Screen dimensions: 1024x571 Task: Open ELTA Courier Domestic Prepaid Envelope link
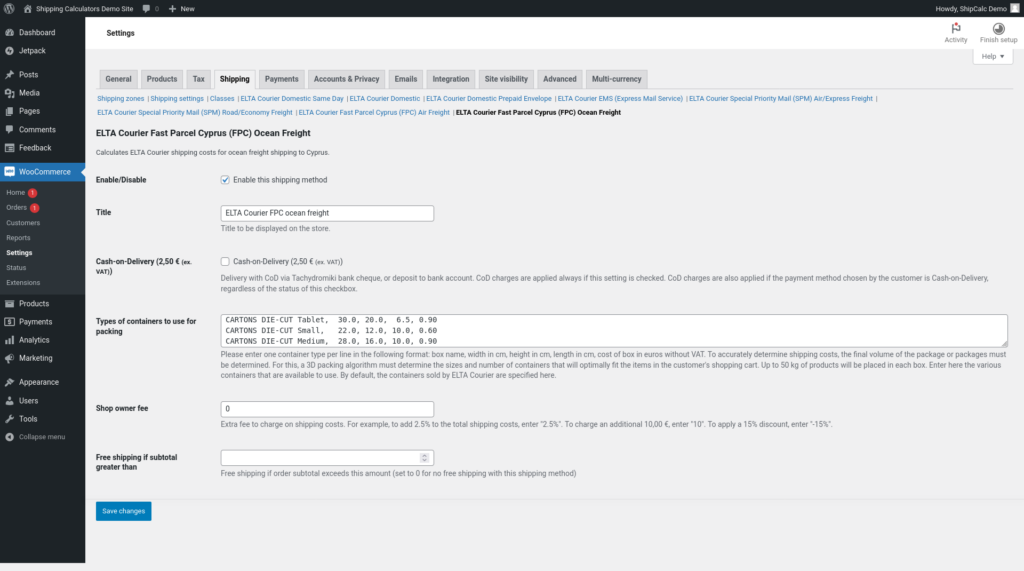[488, 99]
